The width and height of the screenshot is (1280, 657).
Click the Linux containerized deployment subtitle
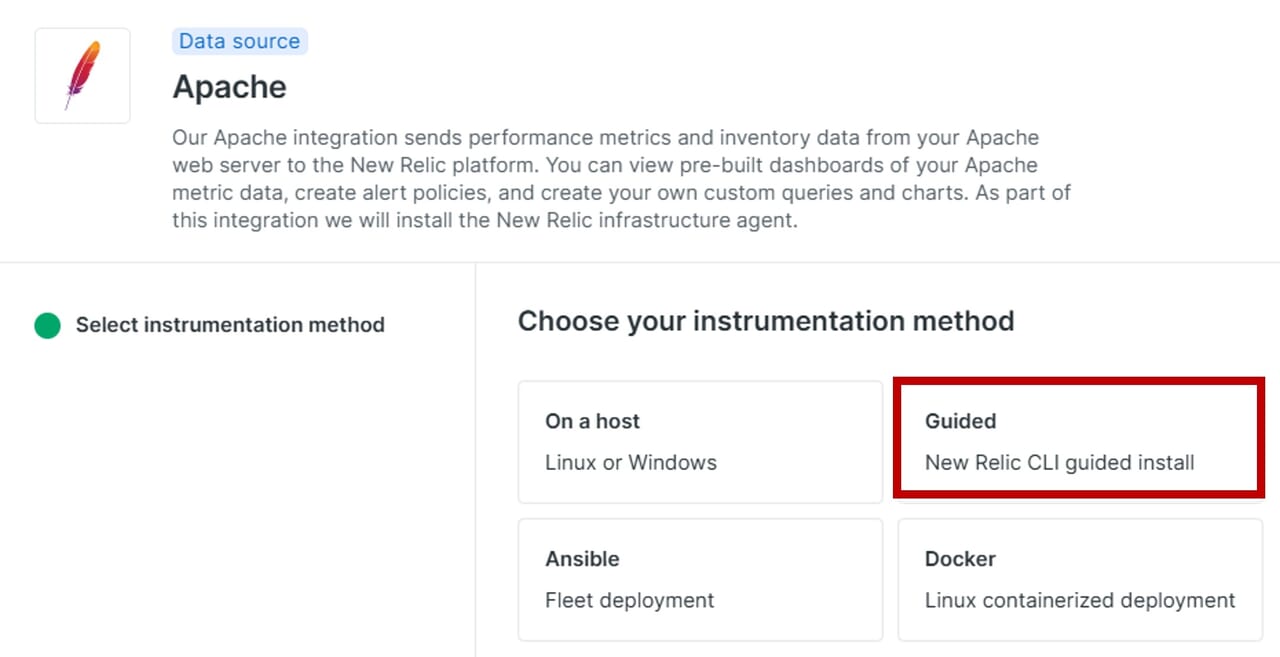pyautogui.click(x=1080, y=601)
